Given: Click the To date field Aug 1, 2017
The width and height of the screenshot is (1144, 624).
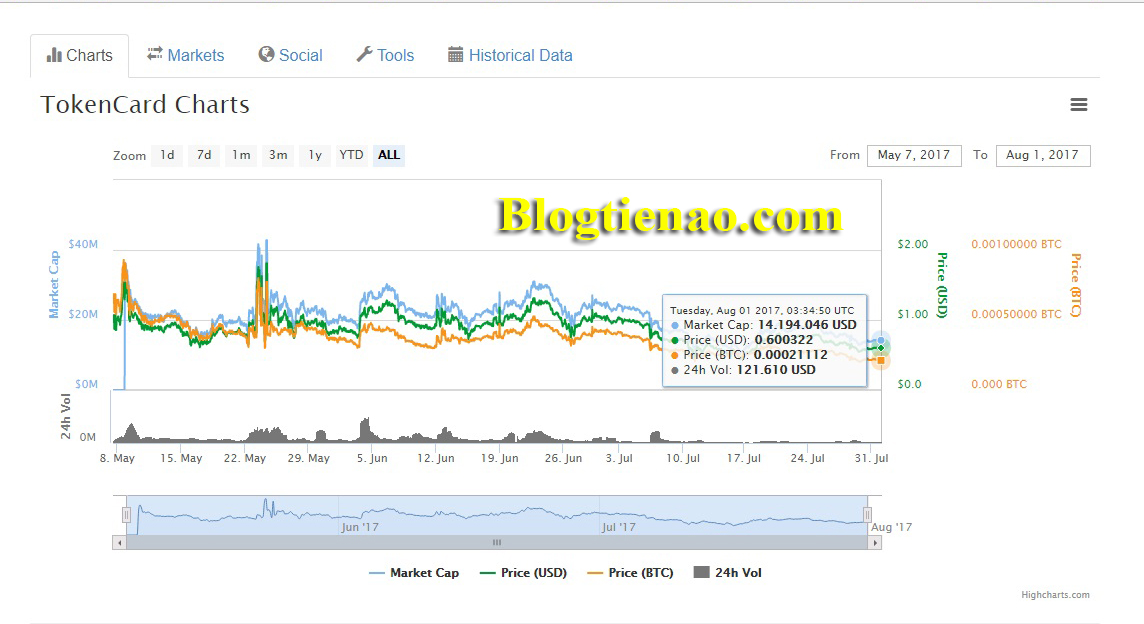Looking at the screenshot, I should pos(1043,155).
